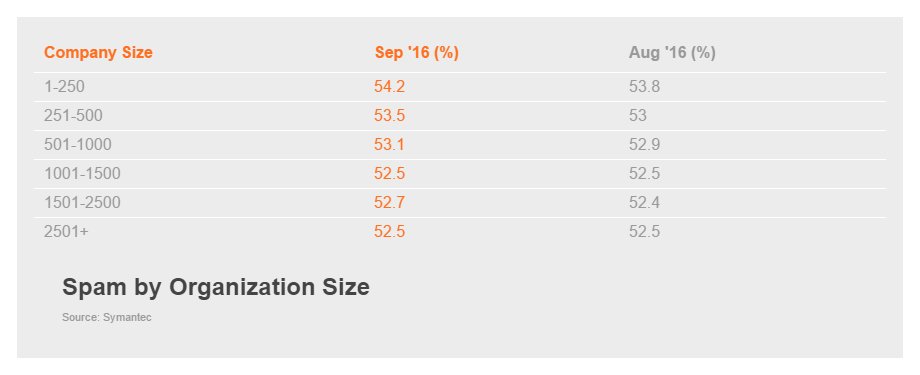Click the 251-500 row label

[73, 116]
